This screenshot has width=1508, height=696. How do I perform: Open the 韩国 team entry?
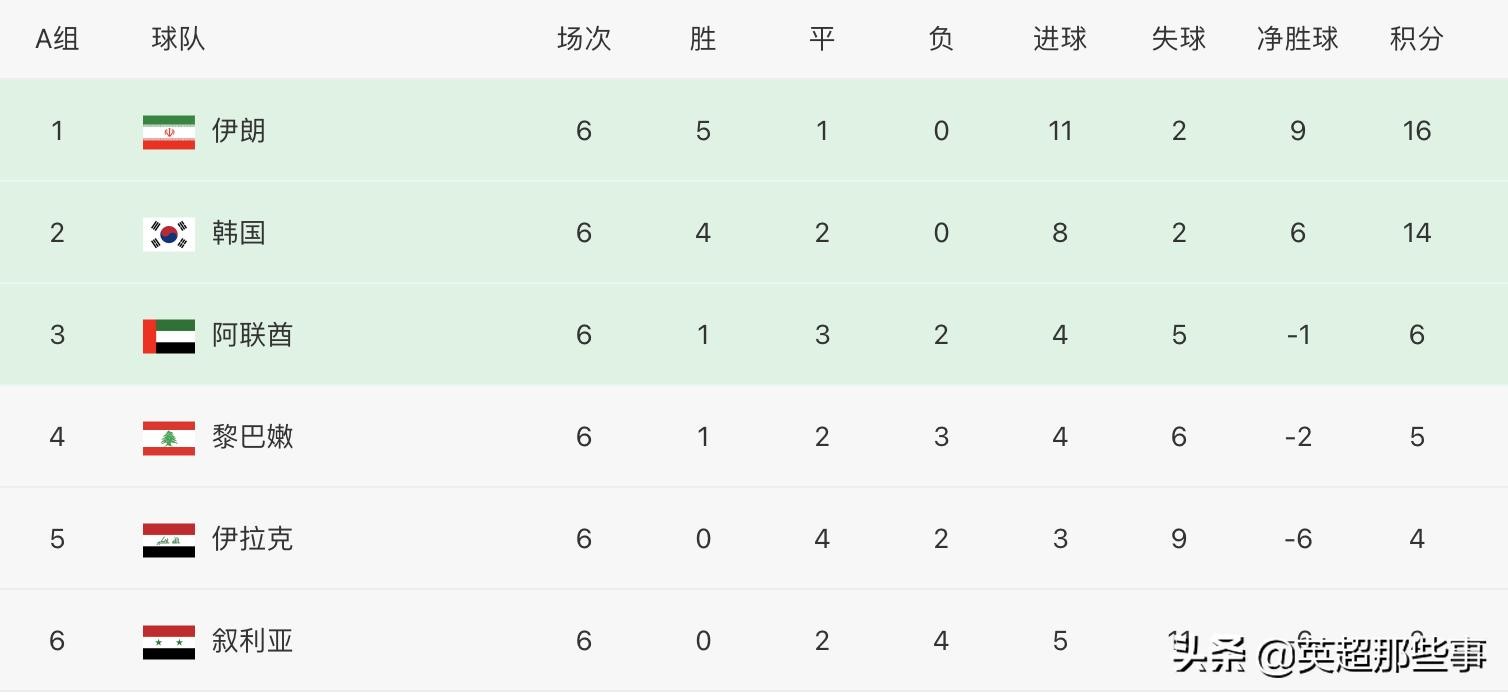239,233
